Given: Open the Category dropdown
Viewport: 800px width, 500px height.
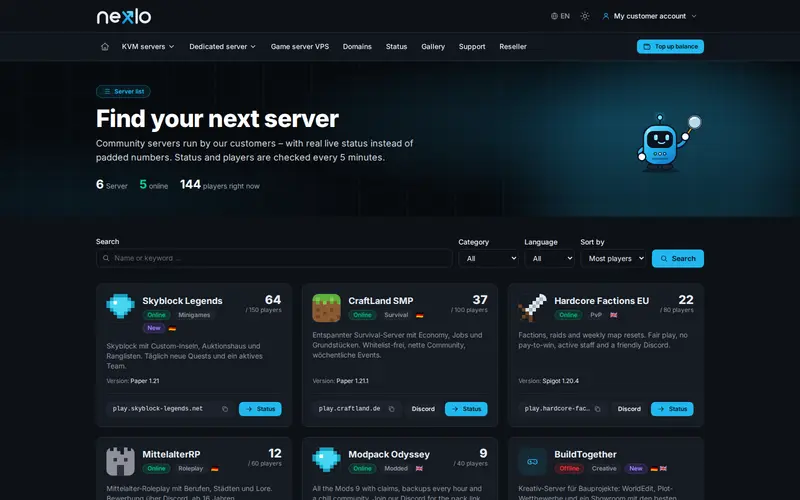Looking at the screenshot, I should 488,258.
